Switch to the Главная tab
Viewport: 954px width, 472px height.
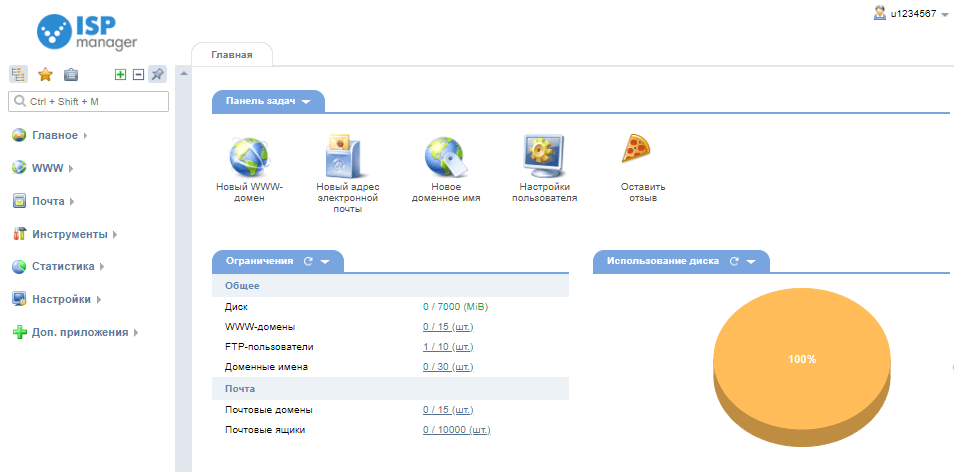point(232,55)
